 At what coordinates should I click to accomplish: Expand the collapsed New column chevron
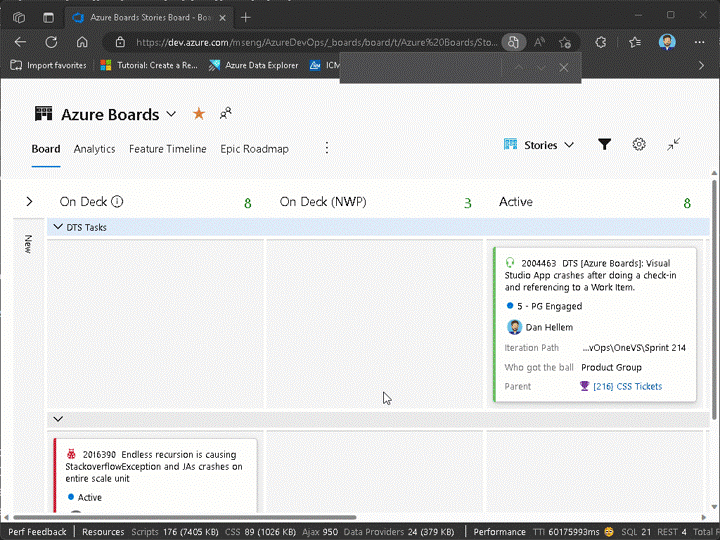[x=29, y=201]
